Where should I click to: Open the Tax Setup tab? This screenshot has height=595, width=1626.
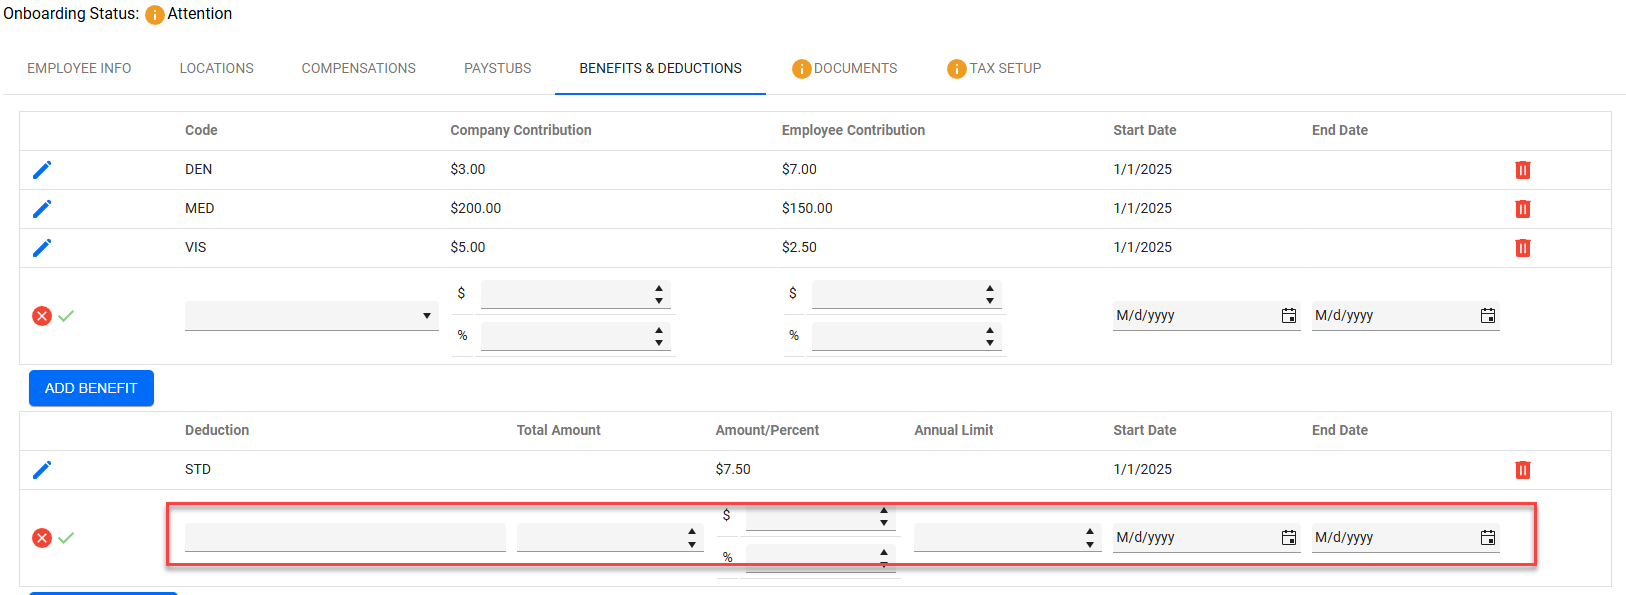tap(994, 69)
